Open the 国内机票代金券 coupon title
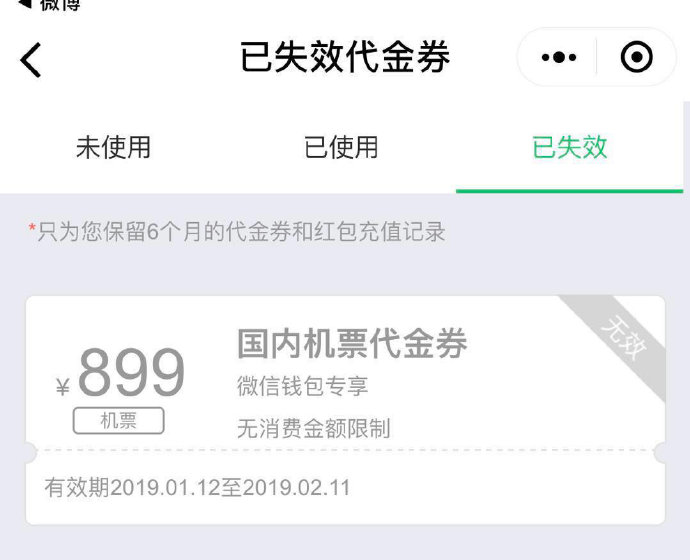The height and width of the screenshot is (560, 690). [352, 344]
